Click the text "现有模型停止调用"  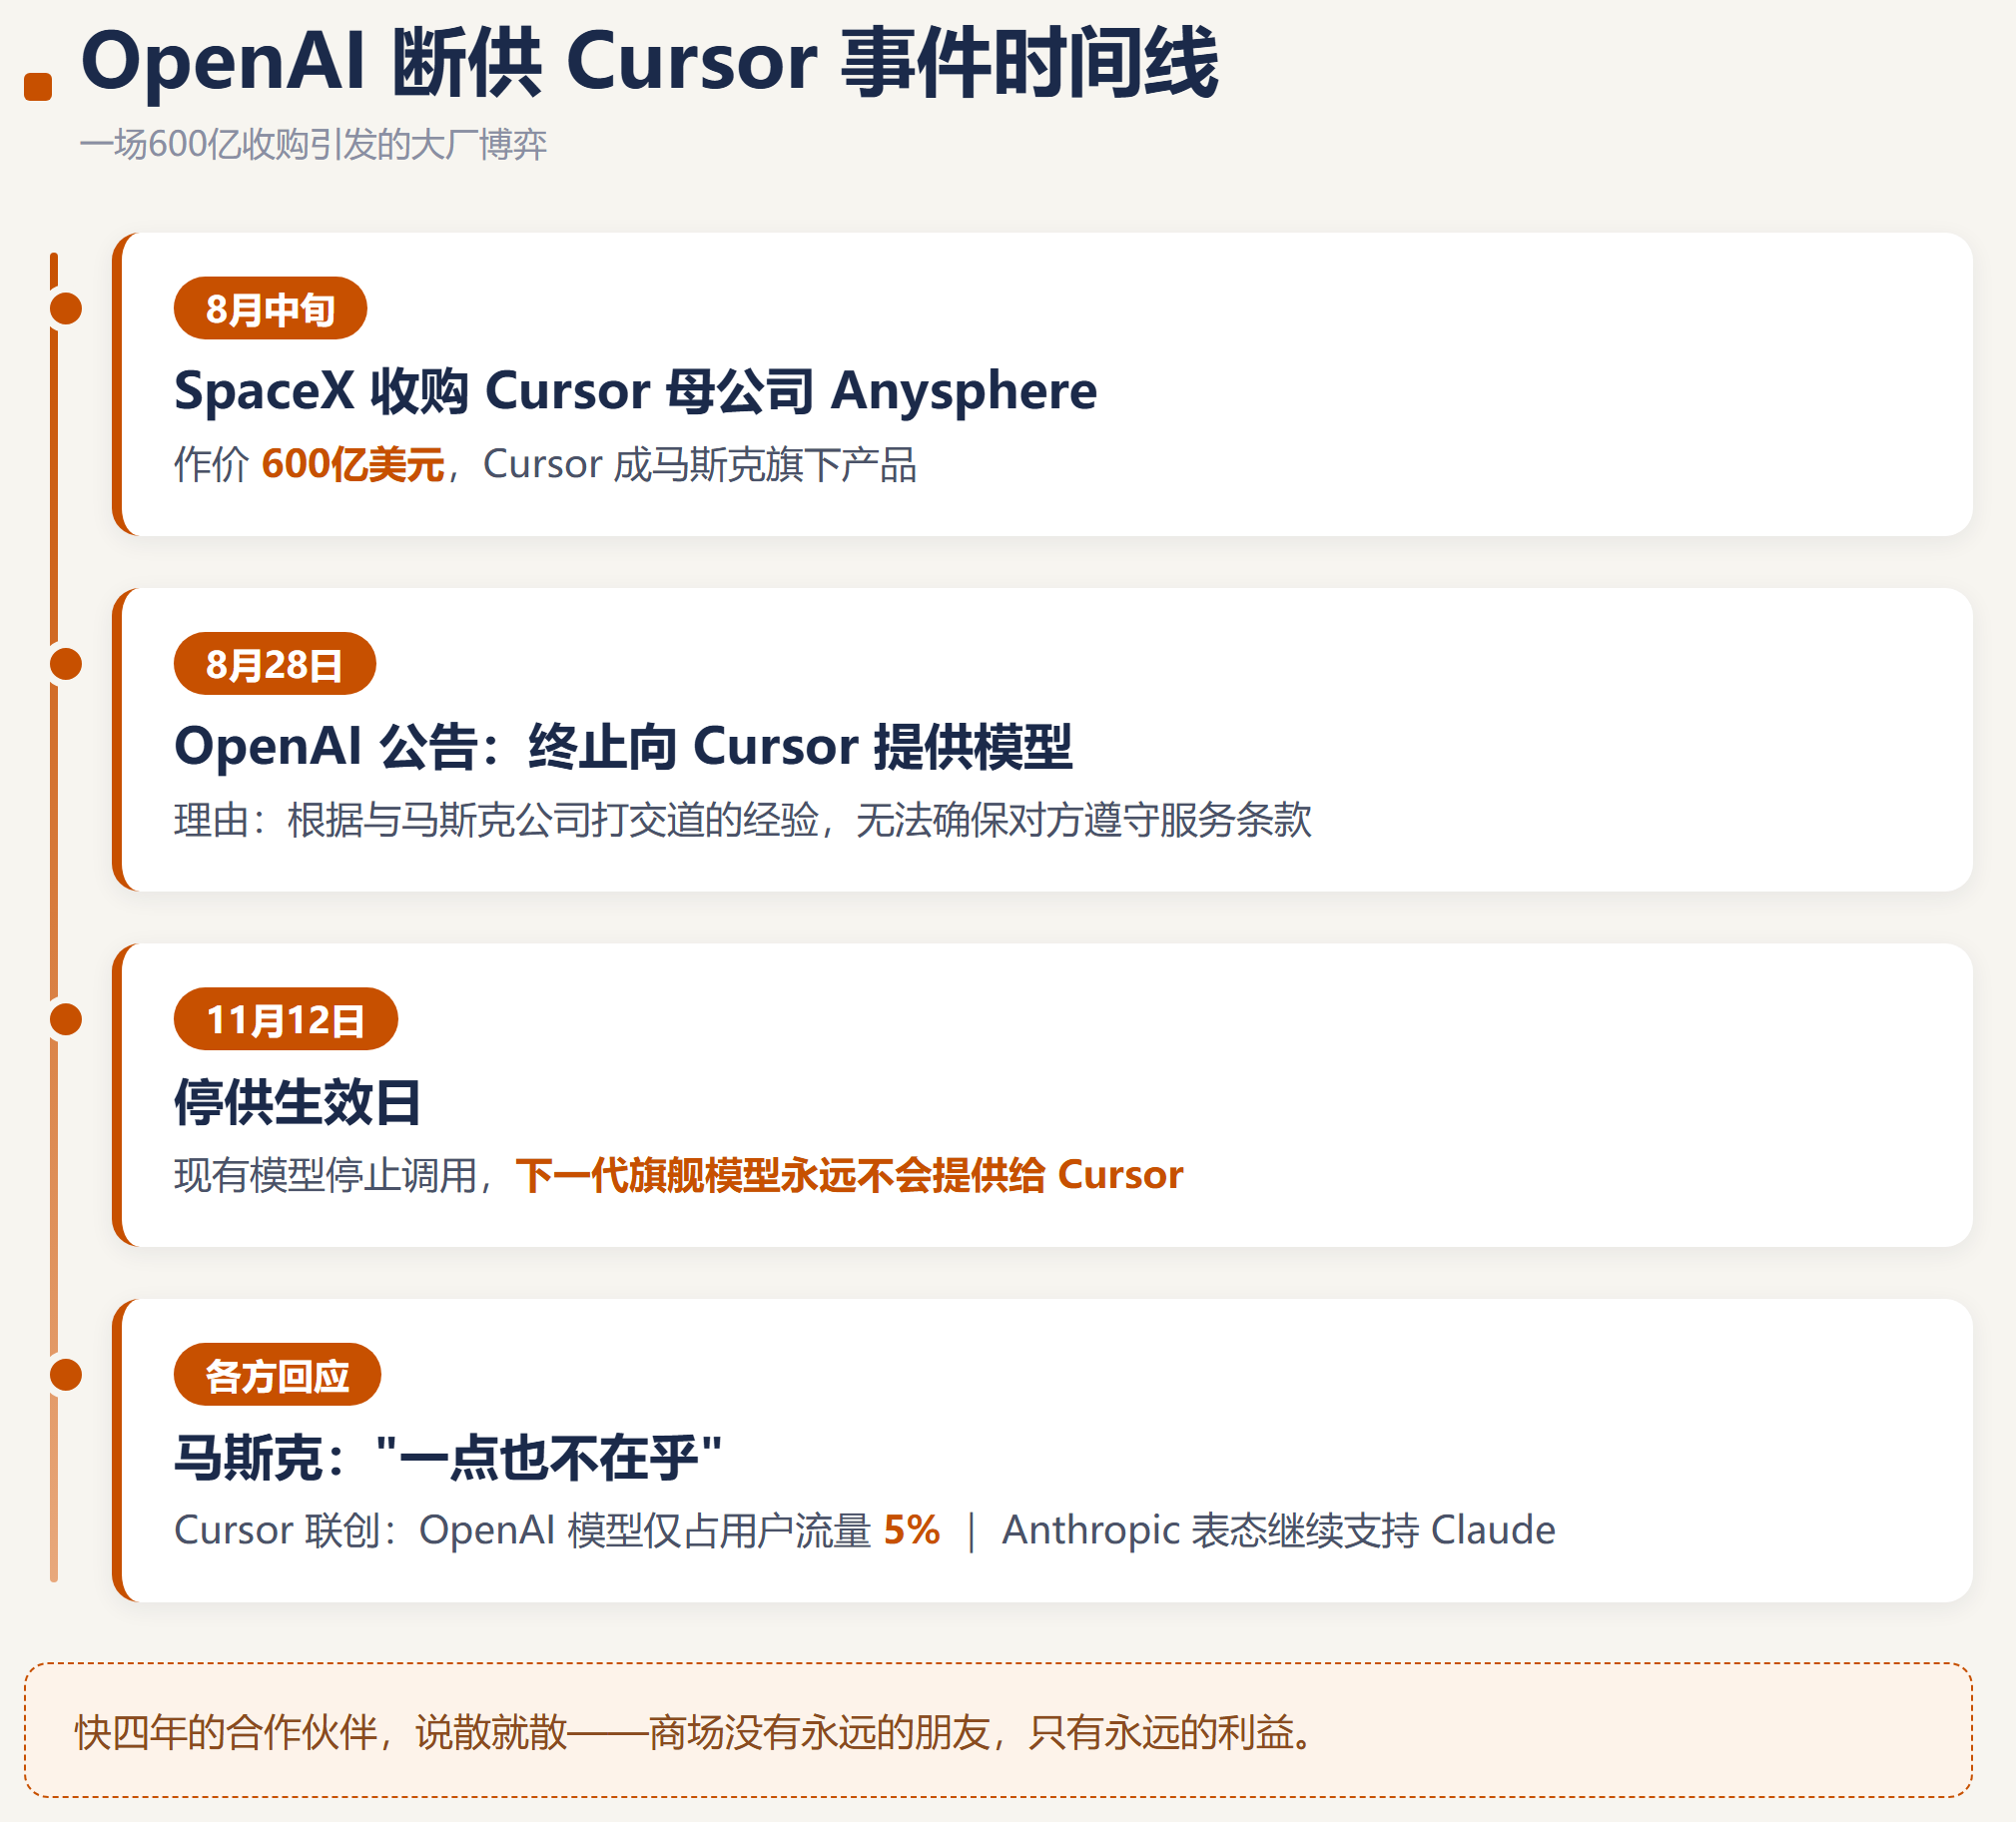(x=325, y=1175)
